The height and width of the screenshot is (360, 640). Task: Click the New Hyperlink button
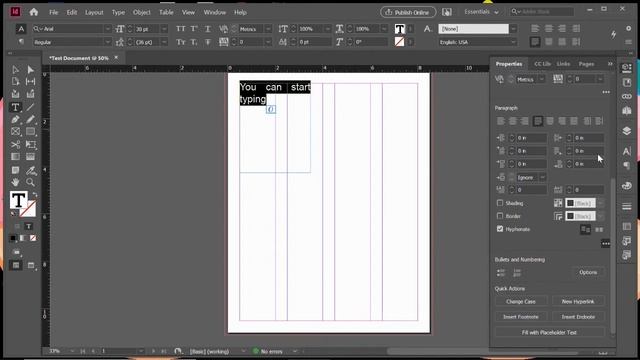click(578, 302)
